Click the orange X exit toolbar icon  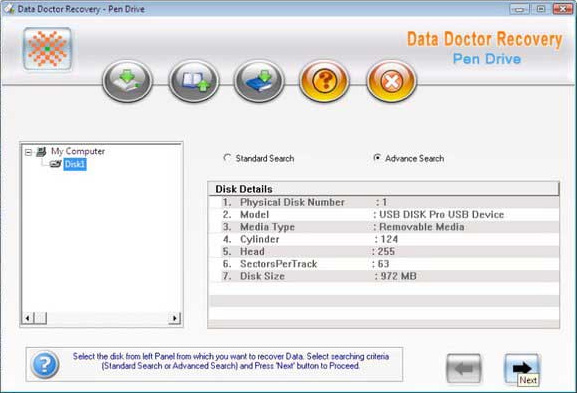(x=391, y=81)
